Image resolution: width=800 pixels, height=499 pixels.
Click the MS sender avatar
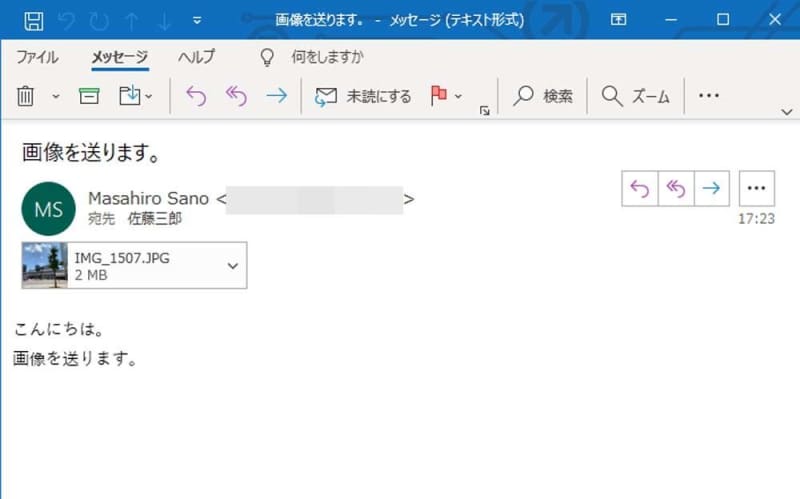pos(48,209)
